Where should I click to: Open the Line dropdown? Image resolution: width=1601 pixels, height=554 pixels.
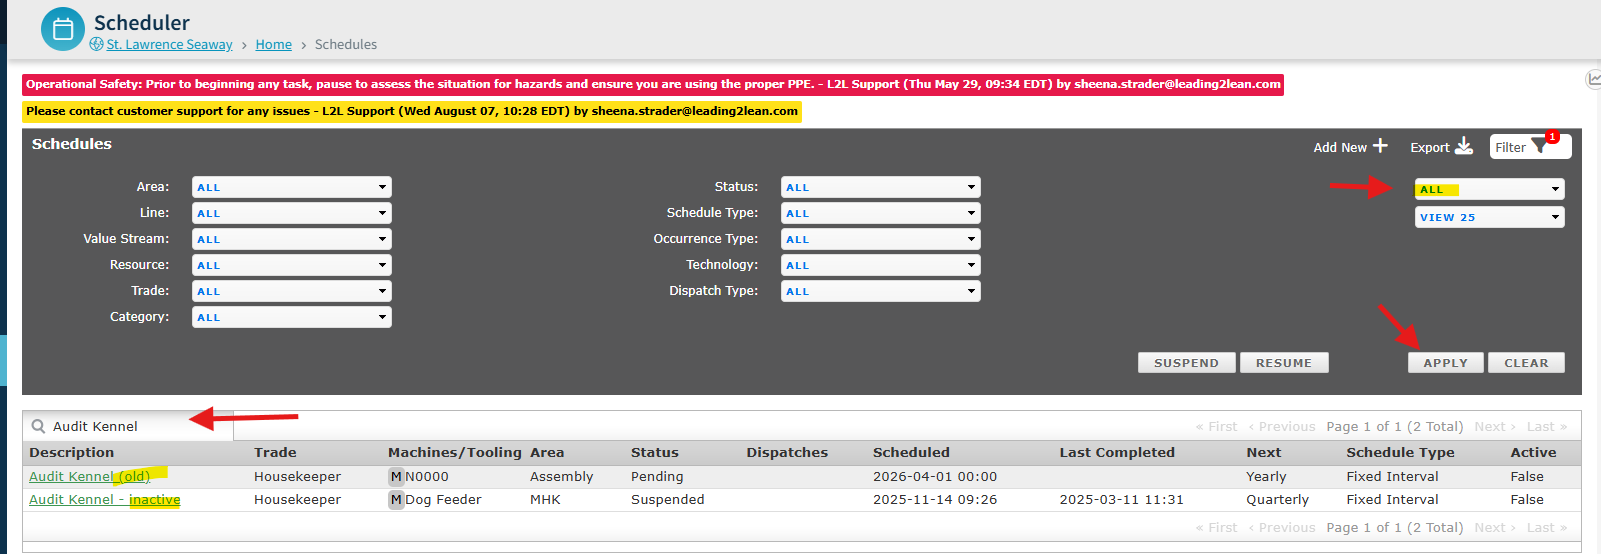pyautogui.click(x=291, y=213)
